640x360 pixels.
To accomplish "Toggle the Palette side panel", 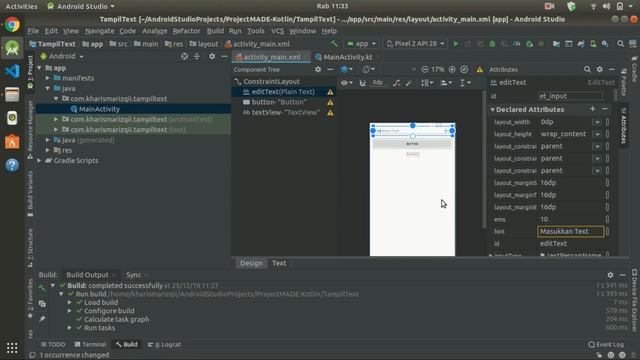I will [624, 82].
